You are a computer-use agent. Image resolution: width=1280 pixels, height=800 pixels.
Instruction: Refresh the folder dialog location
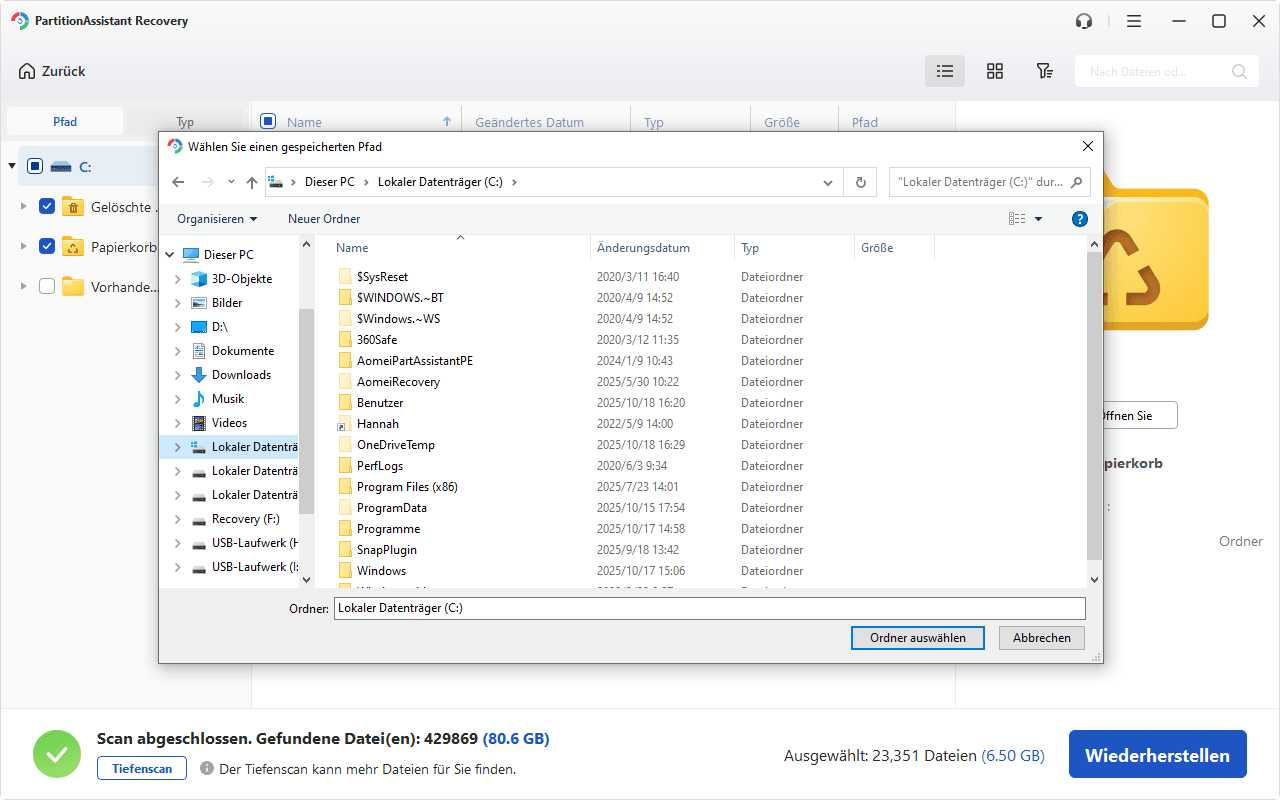[x=860, y=182]
